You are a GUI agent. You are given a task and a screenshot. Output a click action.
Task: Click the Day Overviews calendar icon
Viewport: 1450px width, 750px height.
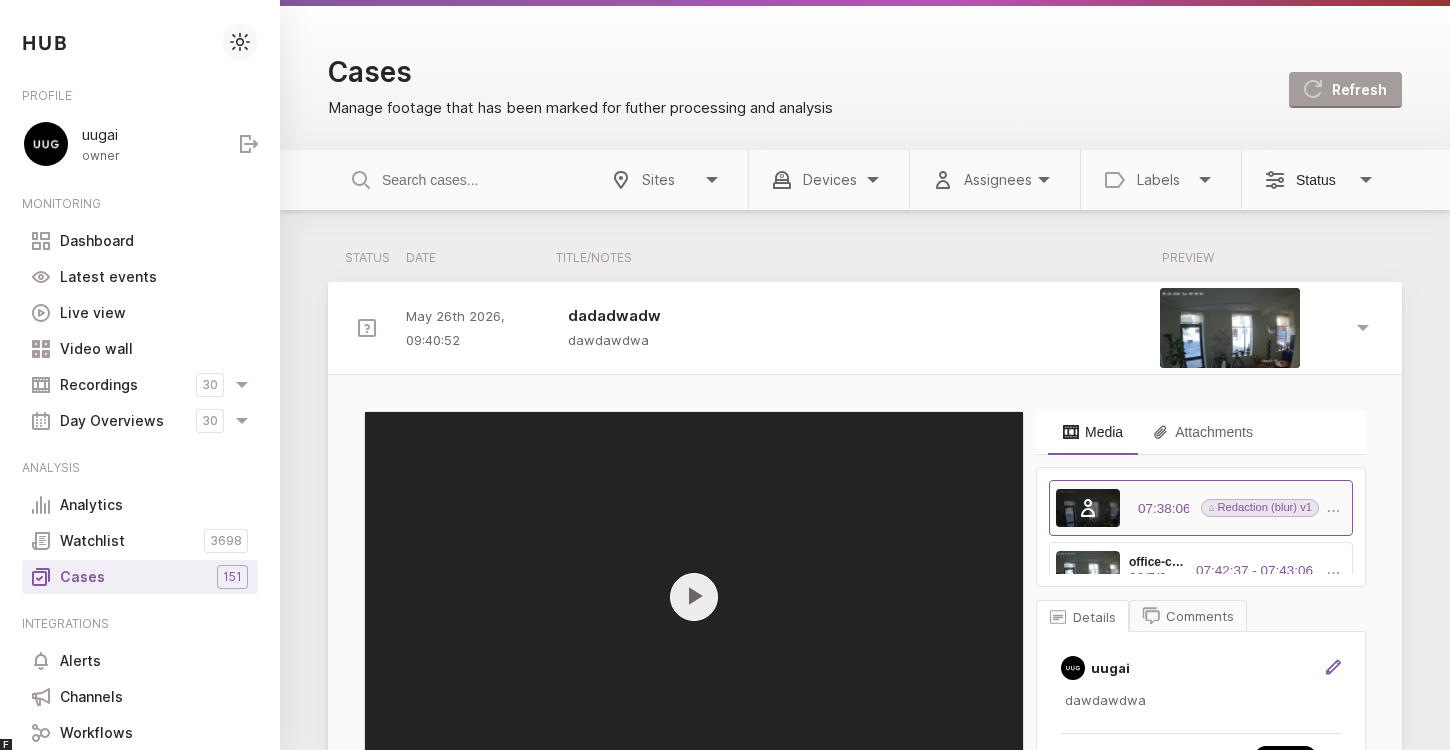pos(41,421)
